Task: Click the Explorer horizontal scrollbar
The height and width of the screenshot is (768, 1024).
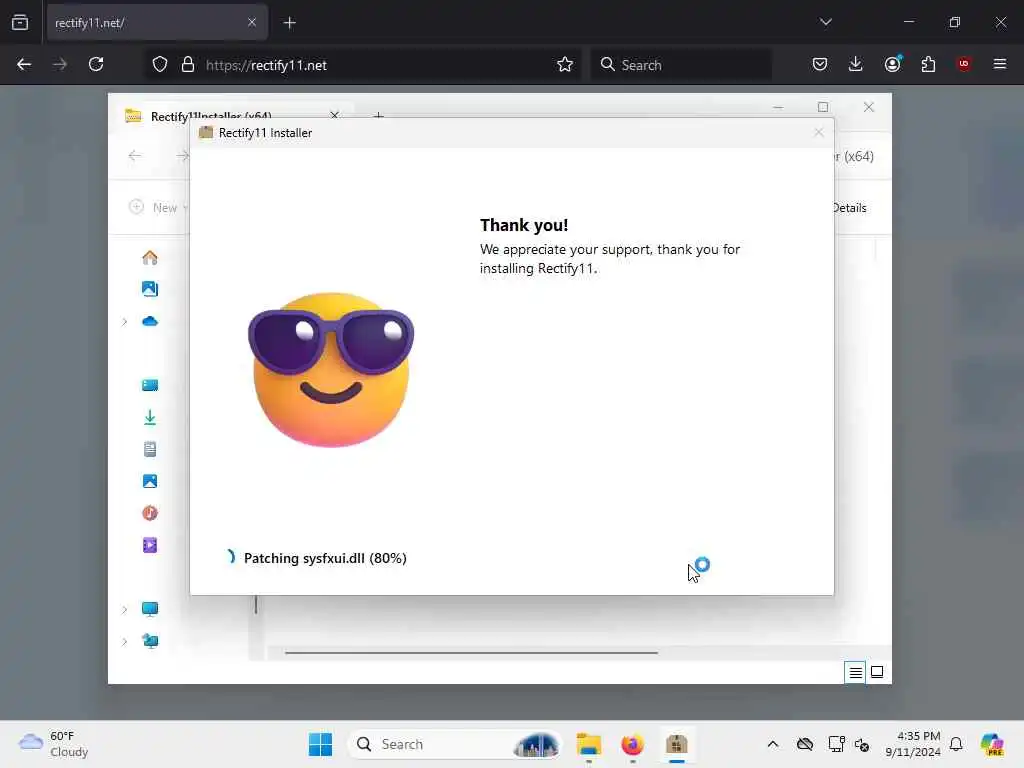Action: pos(471,652)
